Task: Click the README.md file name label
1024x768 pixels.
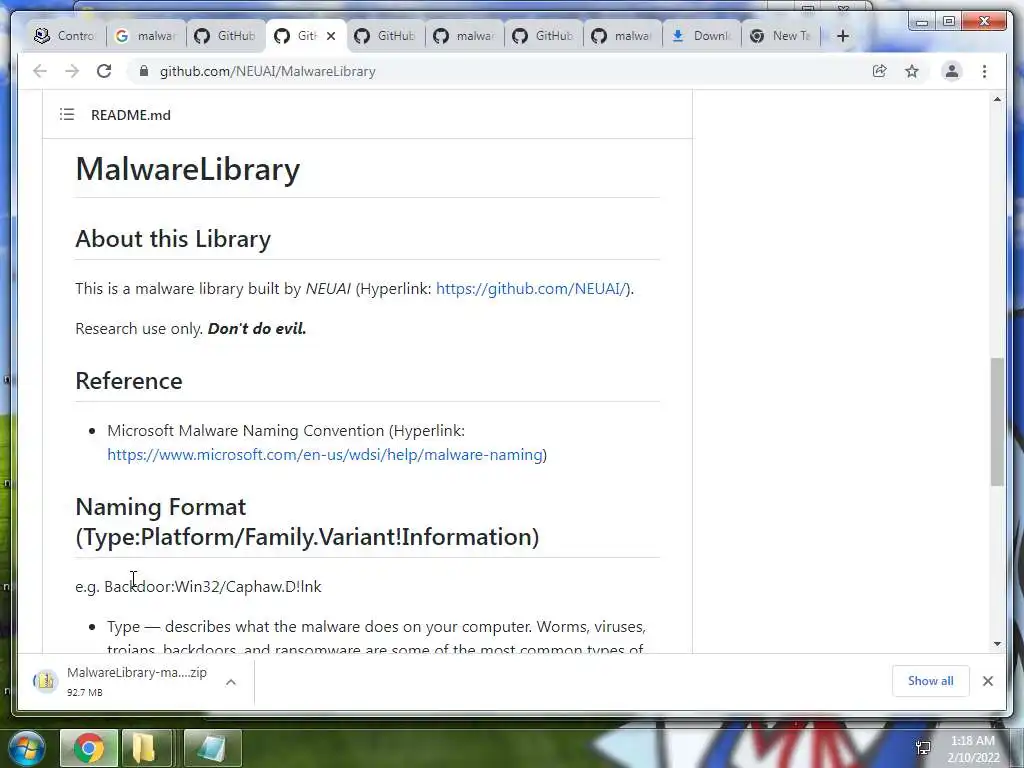Action: coord(131,115)
